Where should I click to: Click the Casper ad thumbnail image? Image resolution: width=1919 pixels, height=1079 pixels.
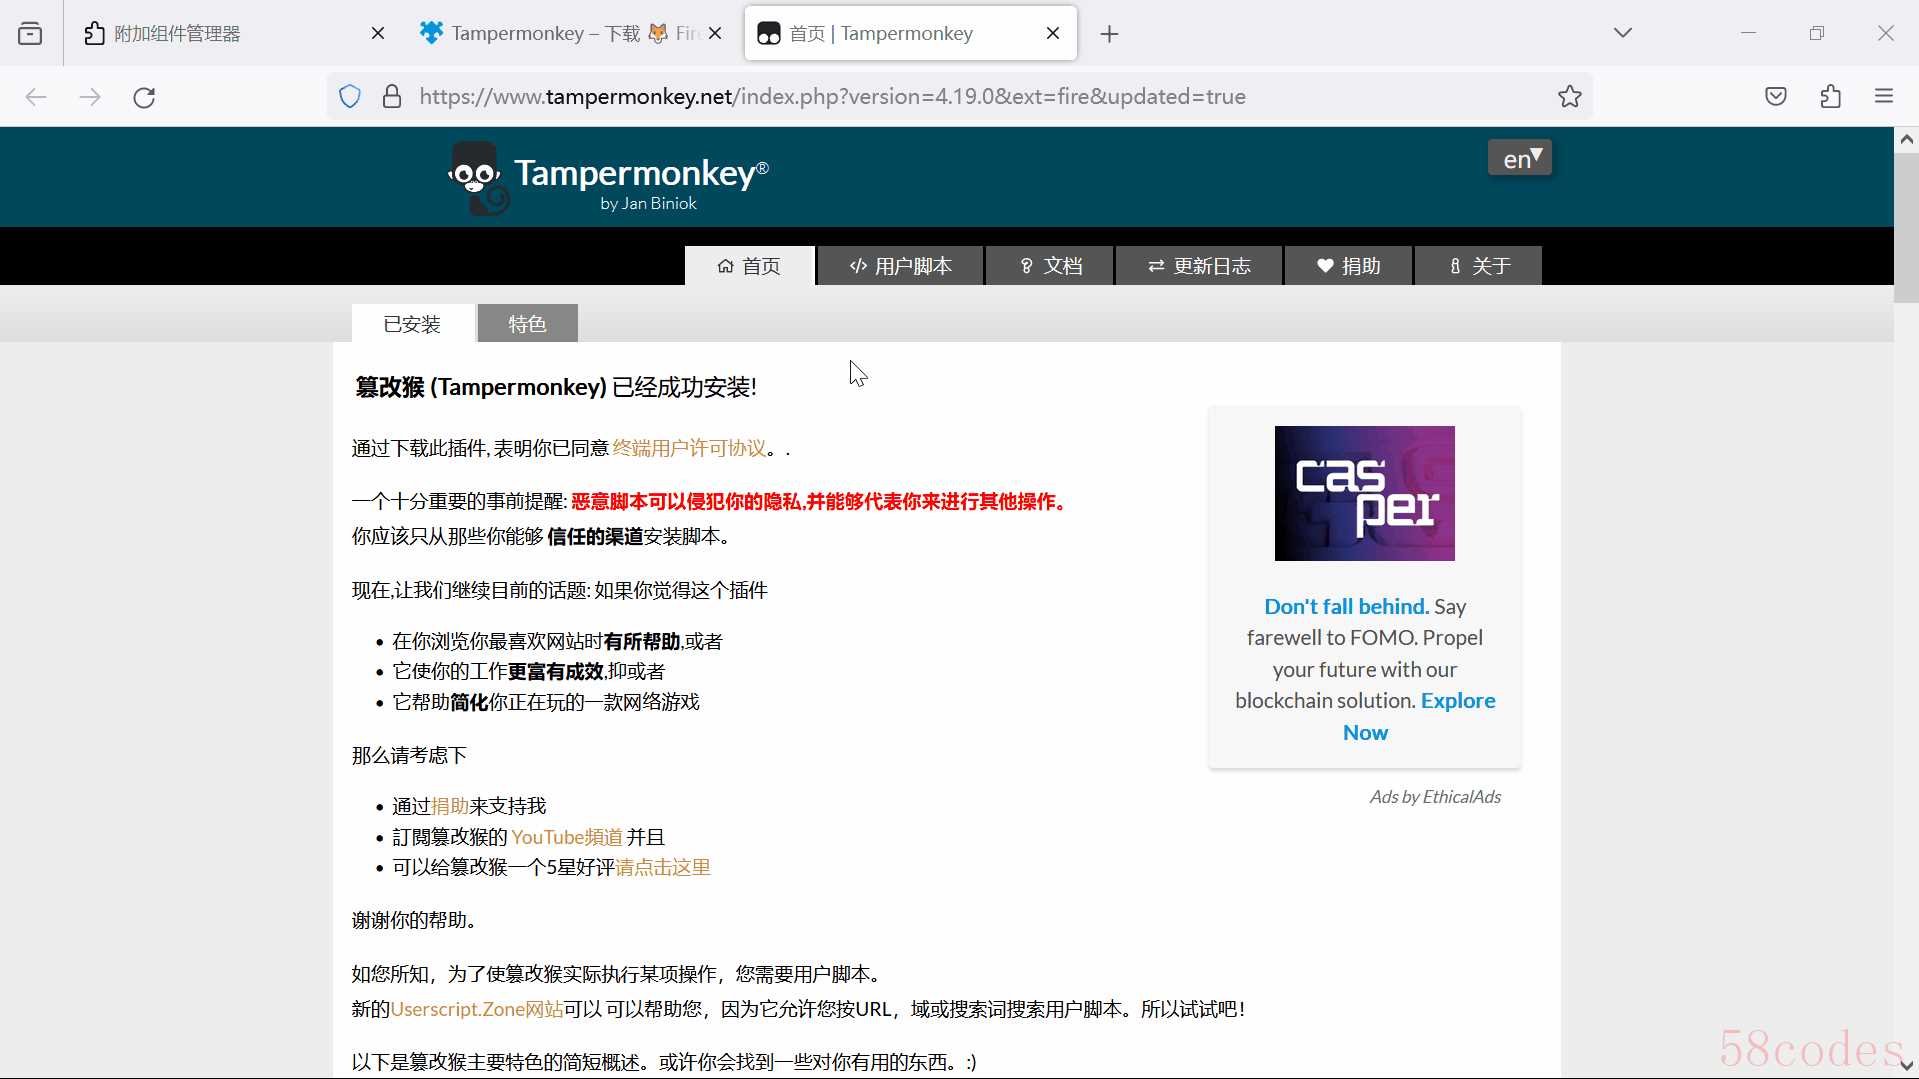[1364, 493]
